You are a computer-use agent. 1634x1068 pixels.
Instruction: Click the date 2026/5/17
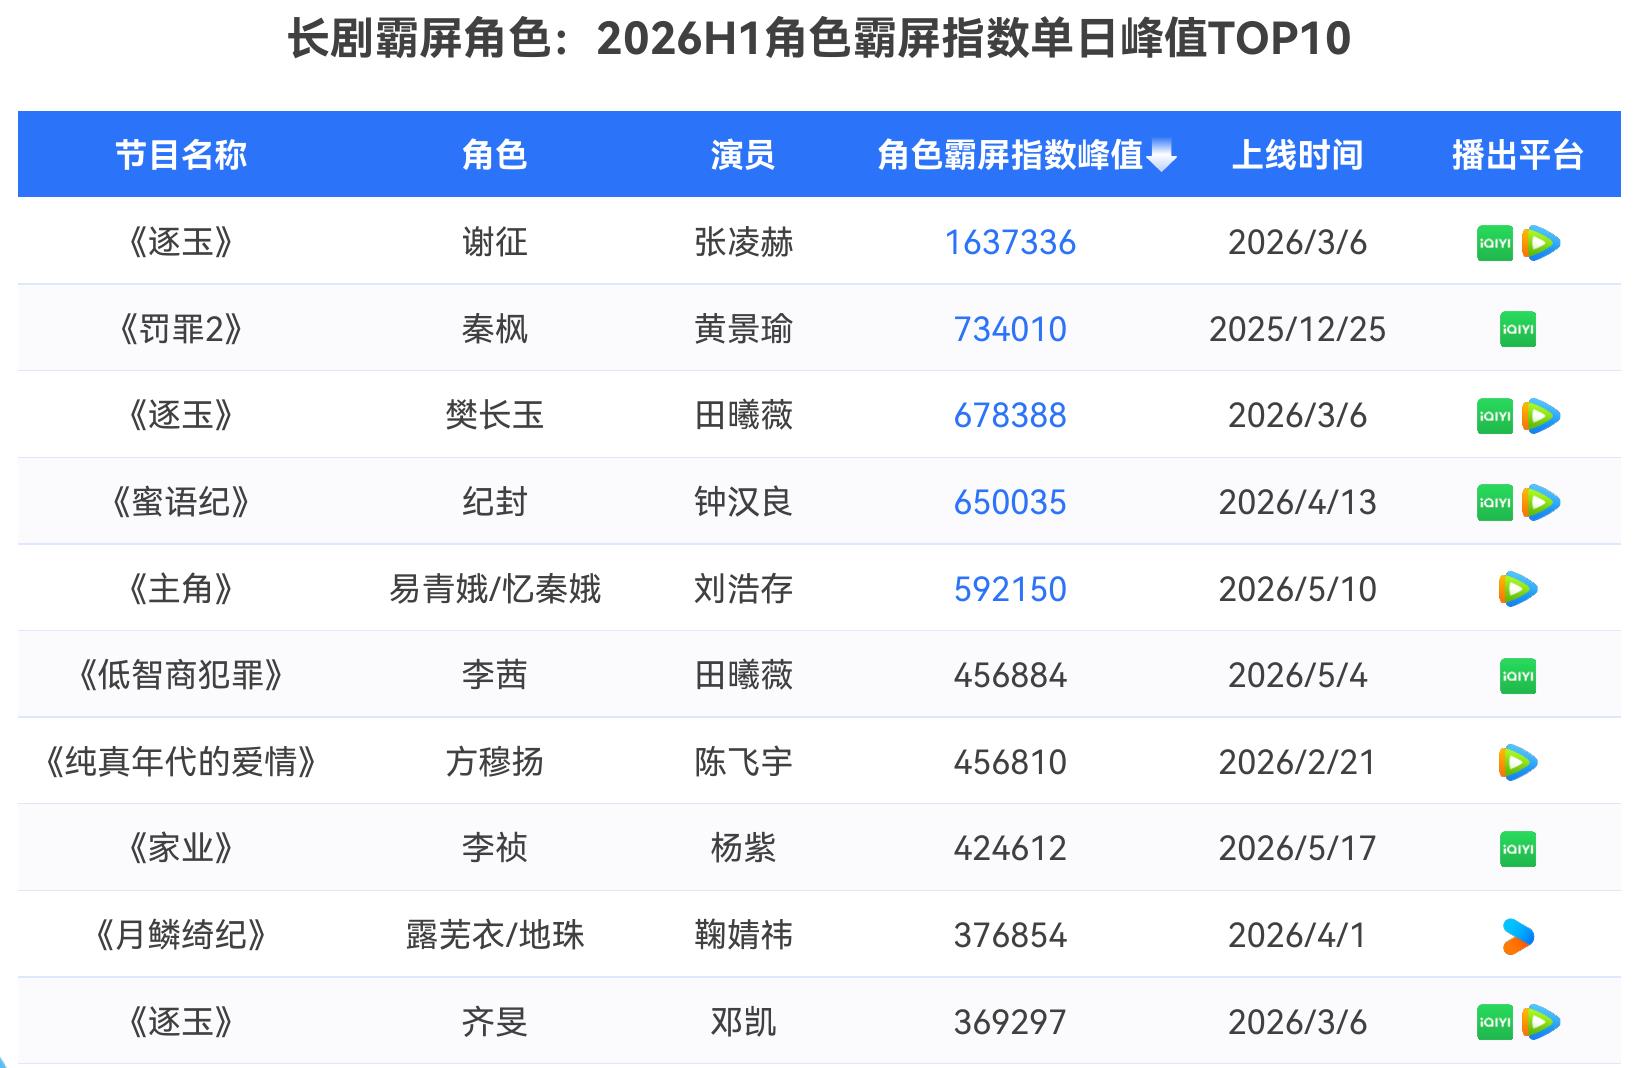click(x=1297, y=849)
